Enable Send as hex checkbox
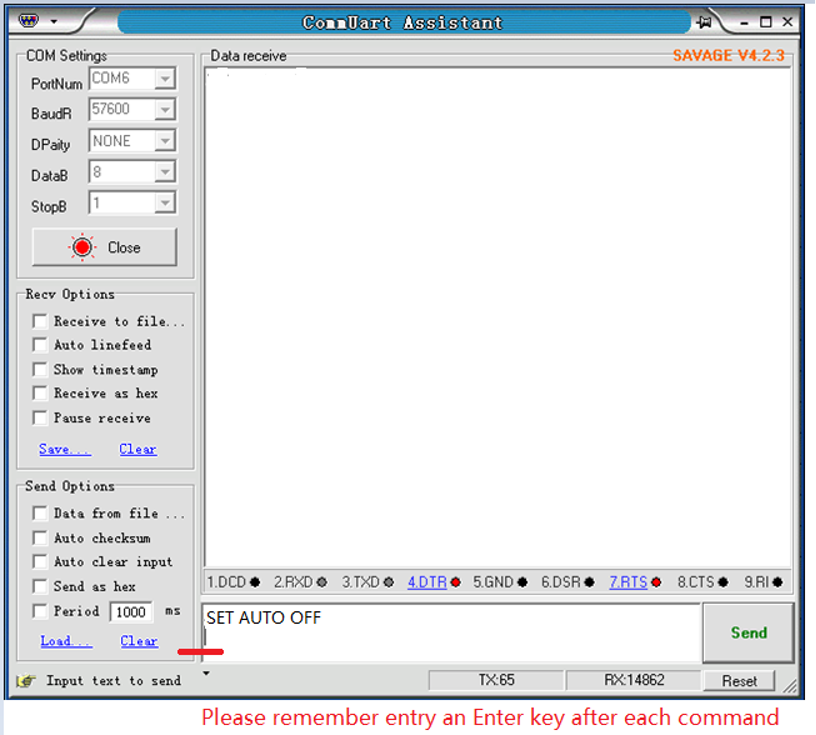Image resolution: width=816 pixels, height=735 pixels. click(x=40, y=587)
